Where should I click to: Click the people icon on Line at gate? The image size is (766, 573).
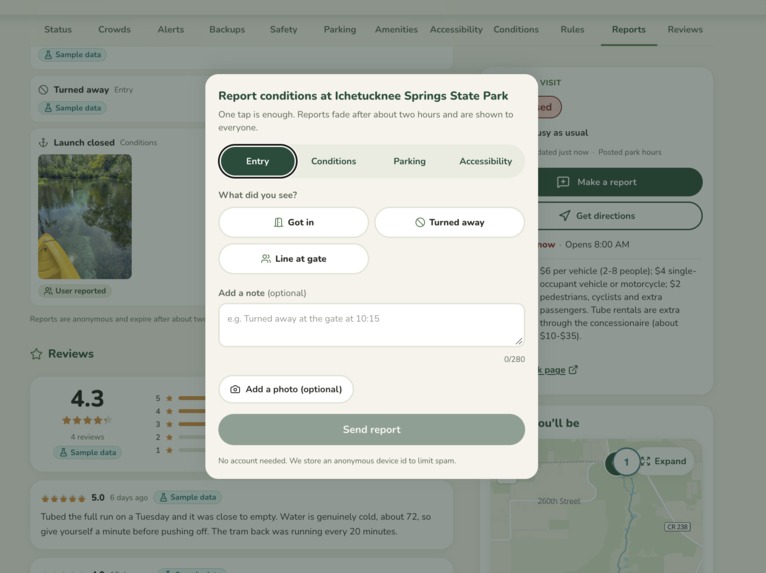click(266, 259)
